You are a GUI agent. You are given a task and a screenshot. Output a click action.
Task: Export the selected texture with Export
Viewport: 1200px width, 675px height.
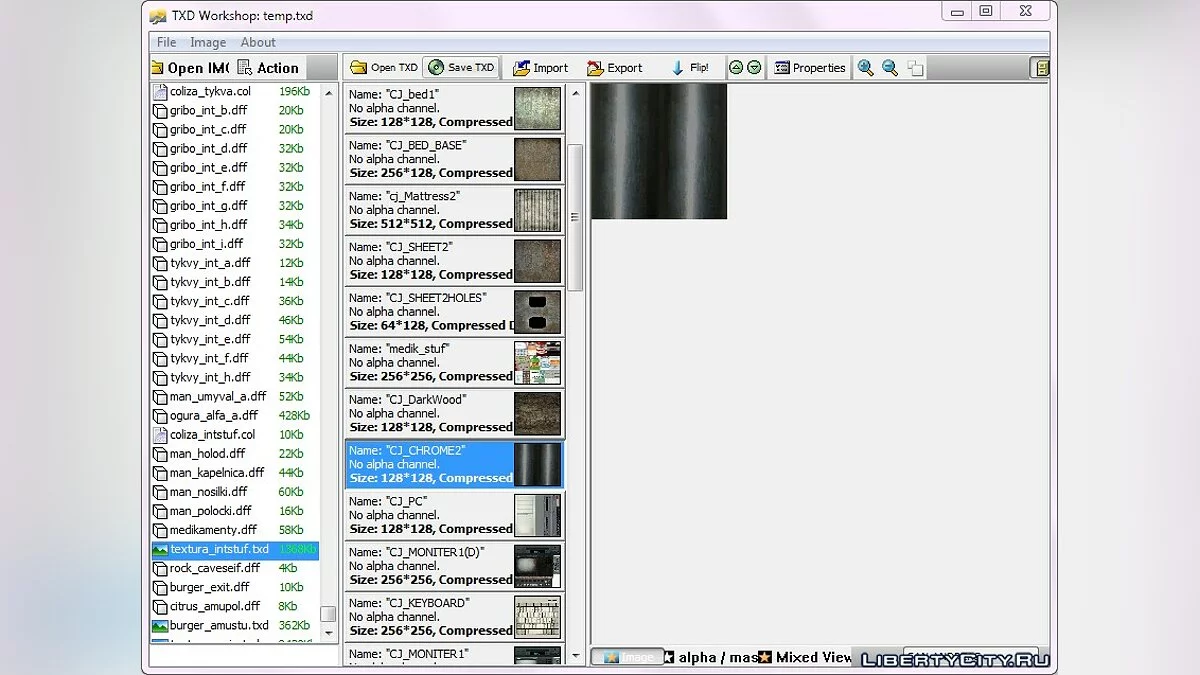614,68
